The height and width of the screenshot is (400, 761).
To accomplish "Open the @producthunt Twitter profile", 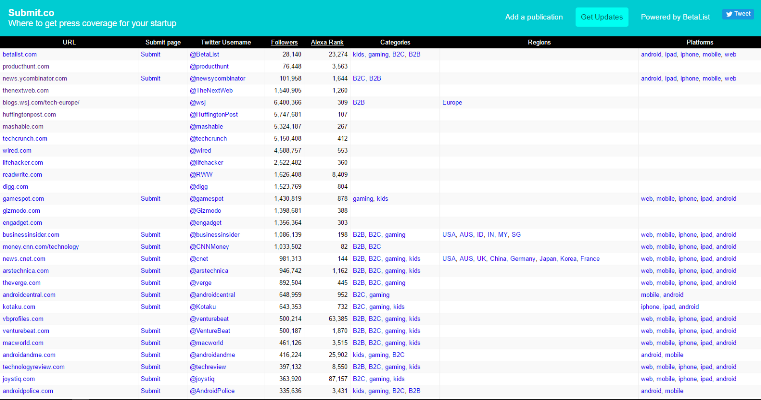I will pos(209,67).
